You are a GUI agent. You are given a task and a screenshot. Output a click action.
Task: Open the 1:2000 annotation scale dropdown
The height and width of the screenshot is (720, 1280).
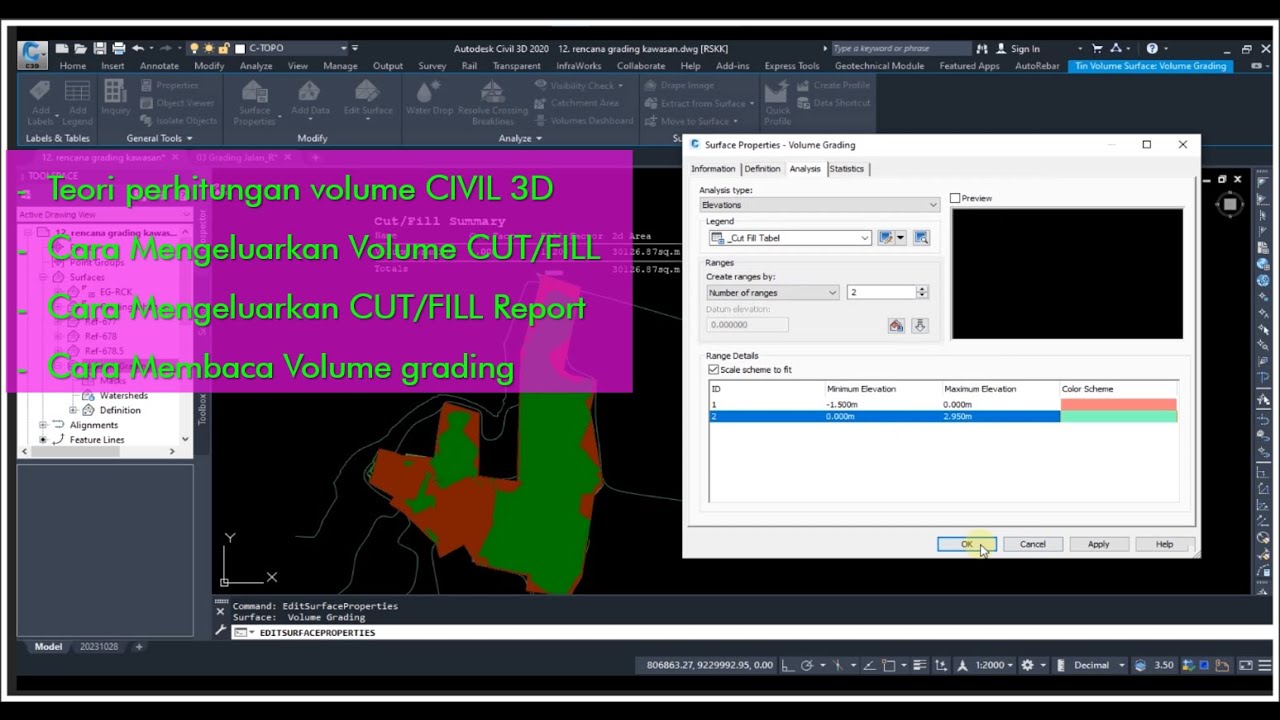[x=995, y=665]
